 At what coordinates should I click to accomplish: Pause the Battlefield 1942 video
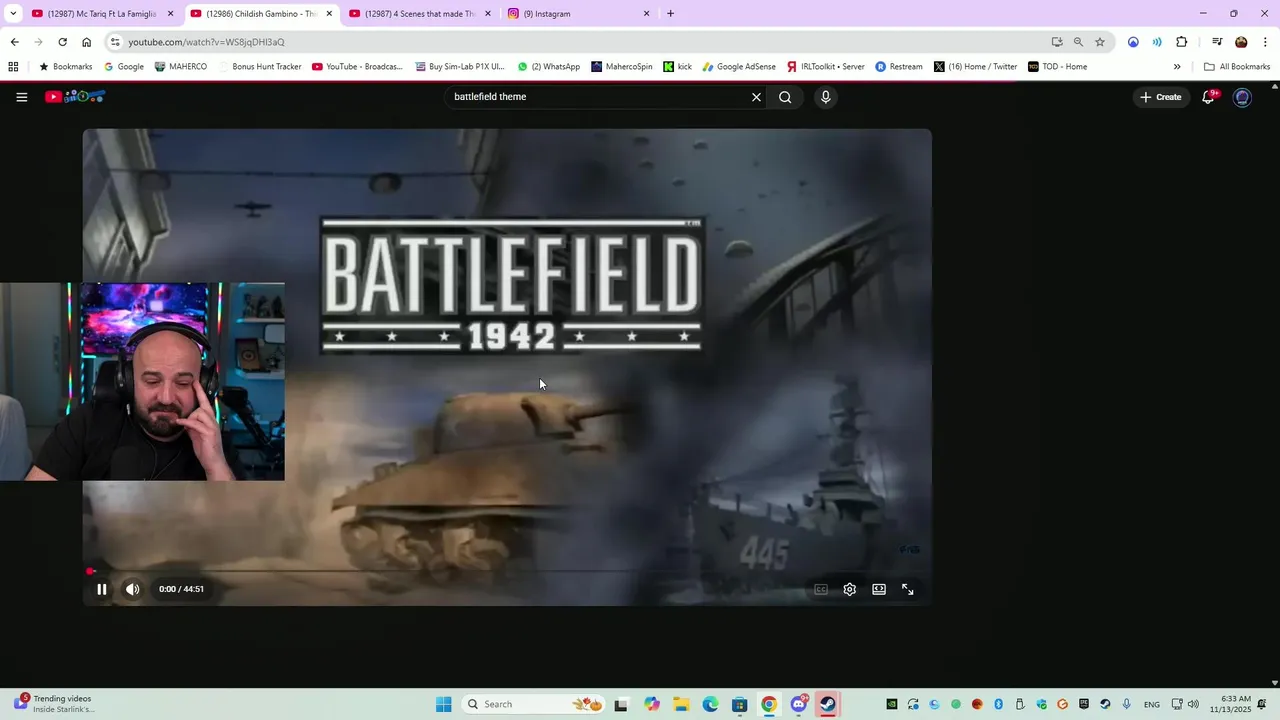tap(101, 589)
